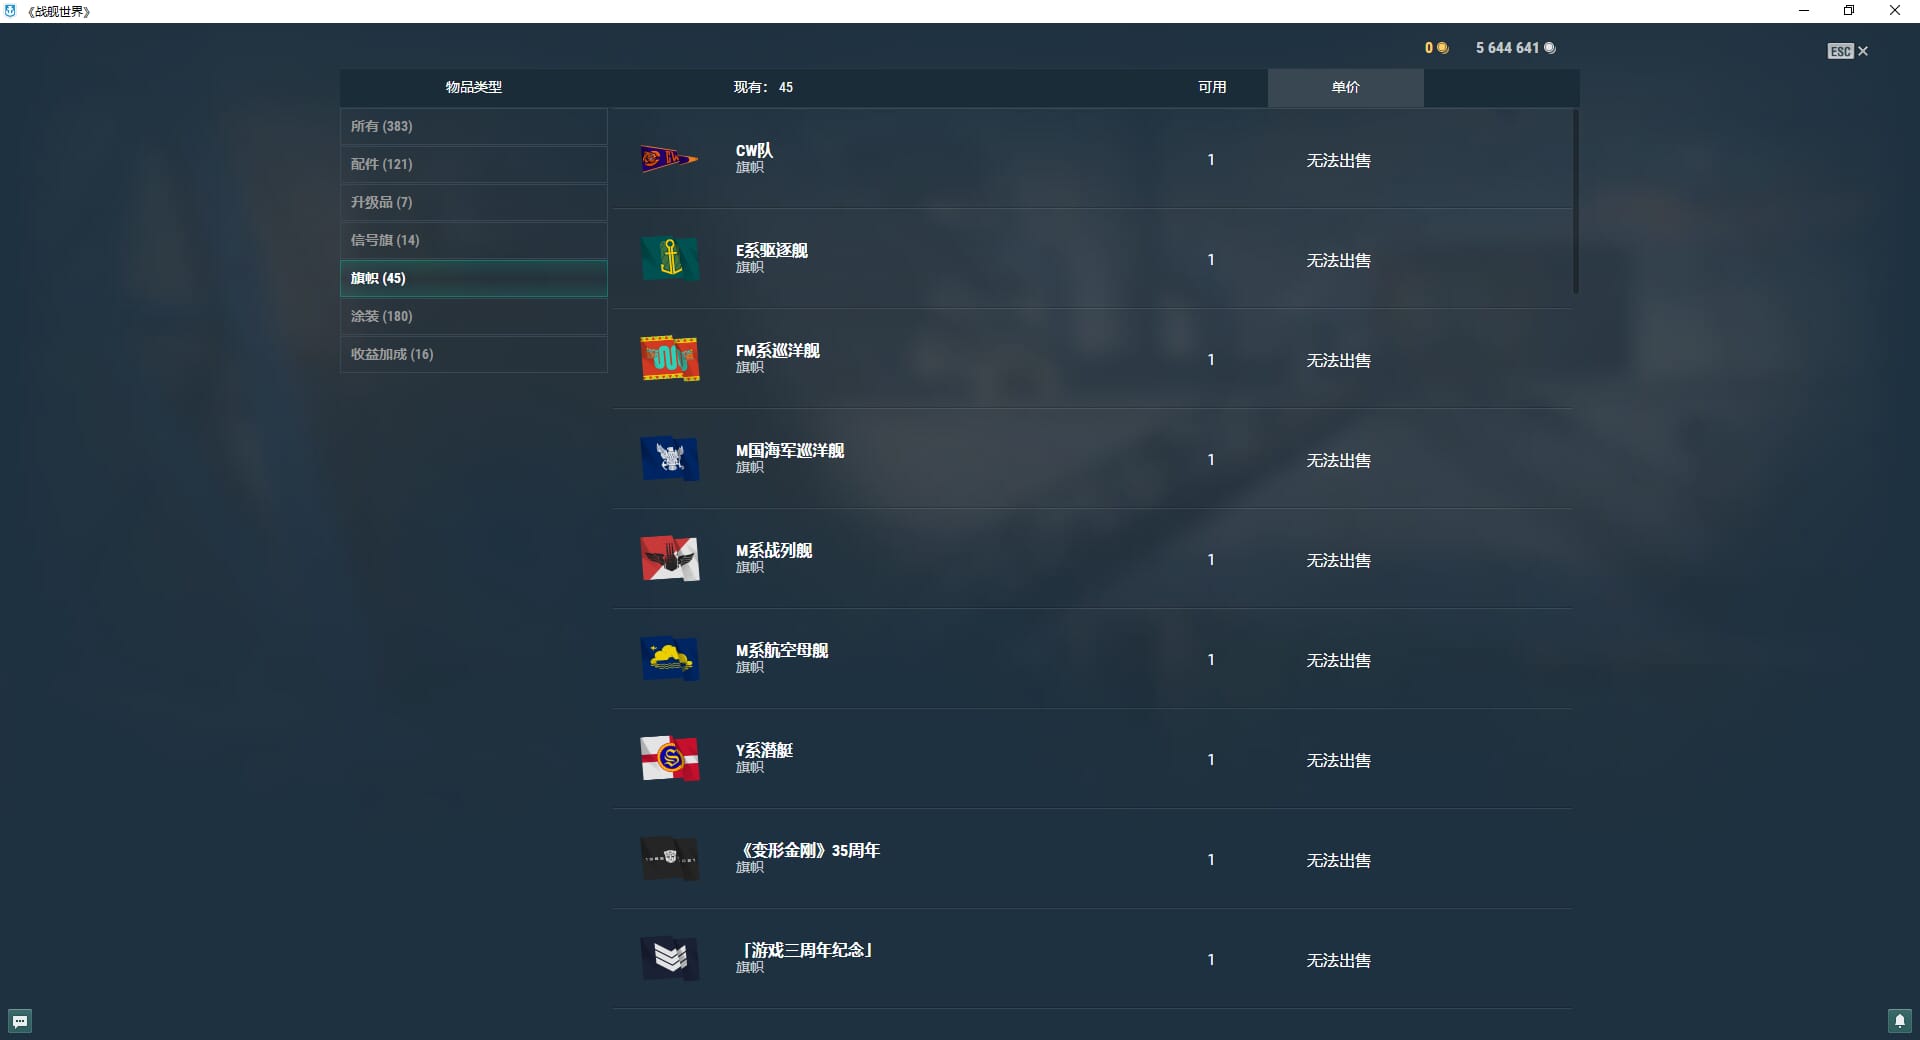The image size is (1920, 1040).
Task: Select the 变形金刚 35周年 black flag icon
Action: pos(669,859)
